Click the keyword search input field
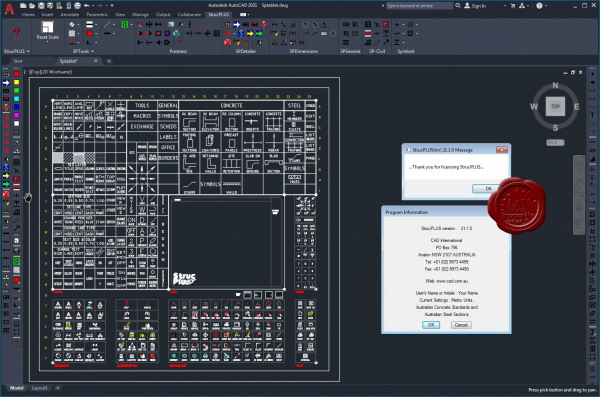Viewport: 600px width, 397px height. click(419, 5)
